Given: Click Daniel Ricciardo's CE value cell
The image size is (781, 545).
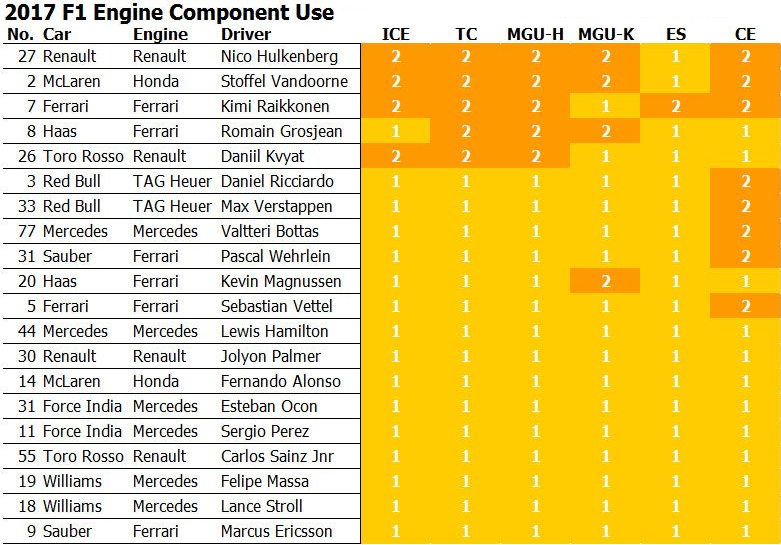Looking at the screenshot, I should pyautogui.click(x=745, y=181).
